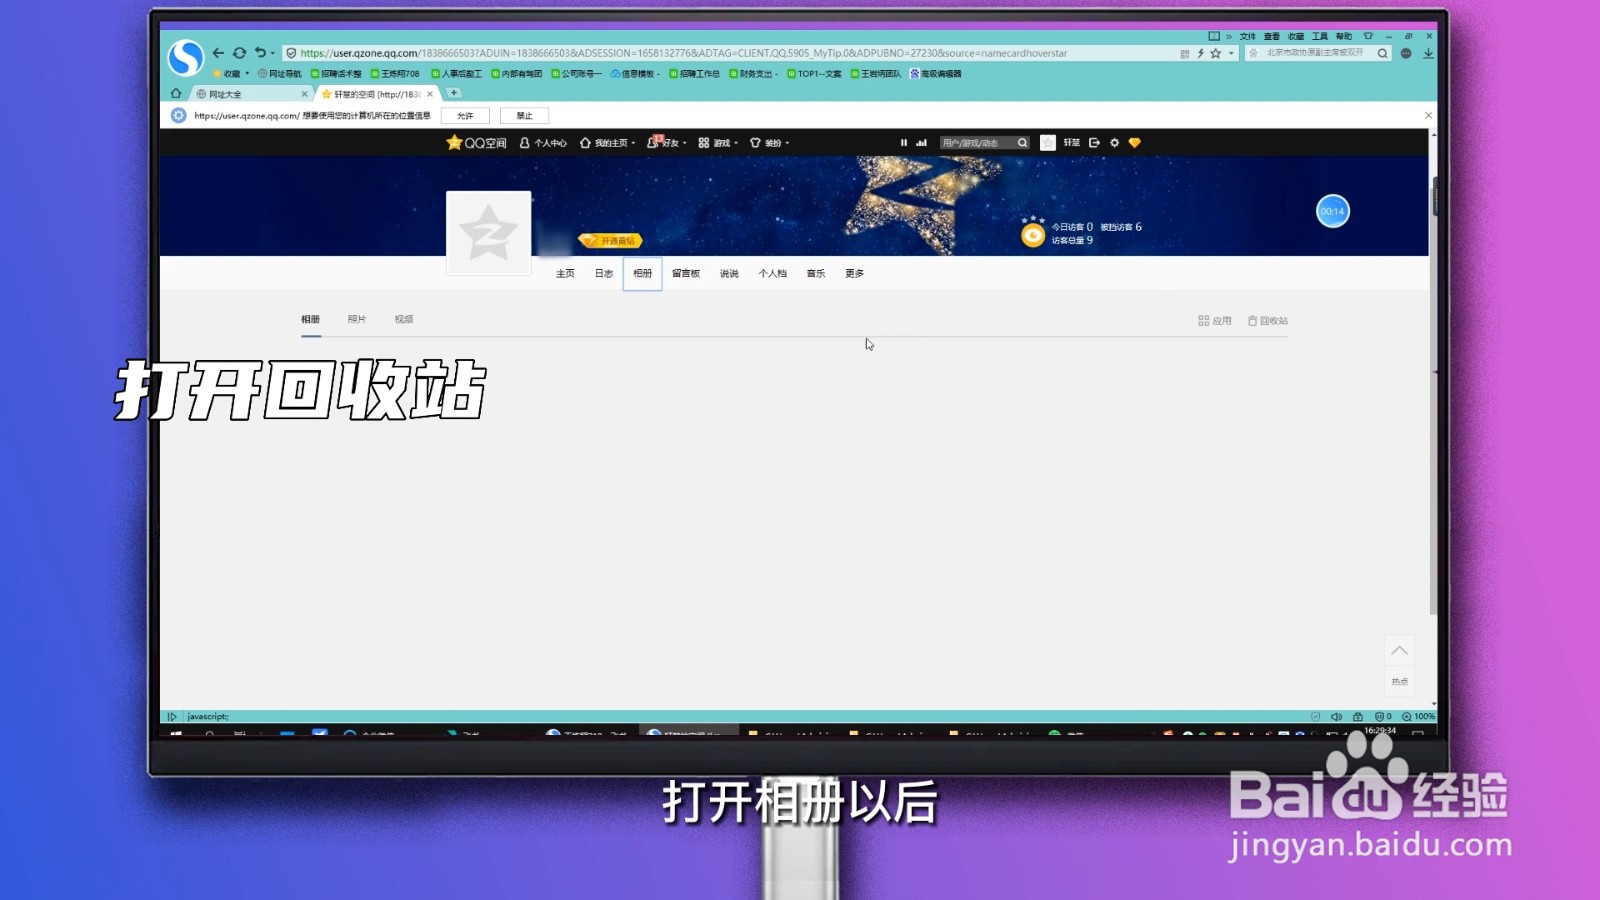Click the 应用 (apps) icon above album list
Image resolution: width=1600 pixels, height=900 pixels.
point(1205,320)
